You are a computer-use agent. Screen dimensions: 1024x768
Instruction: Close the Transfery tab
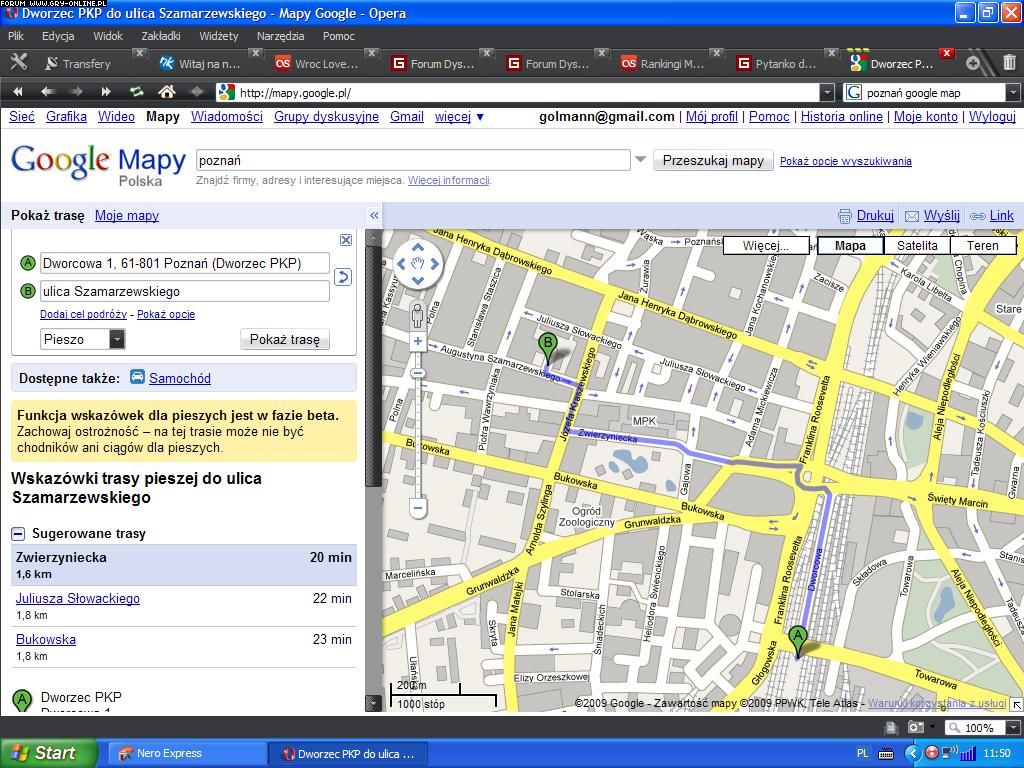[138, 53]
